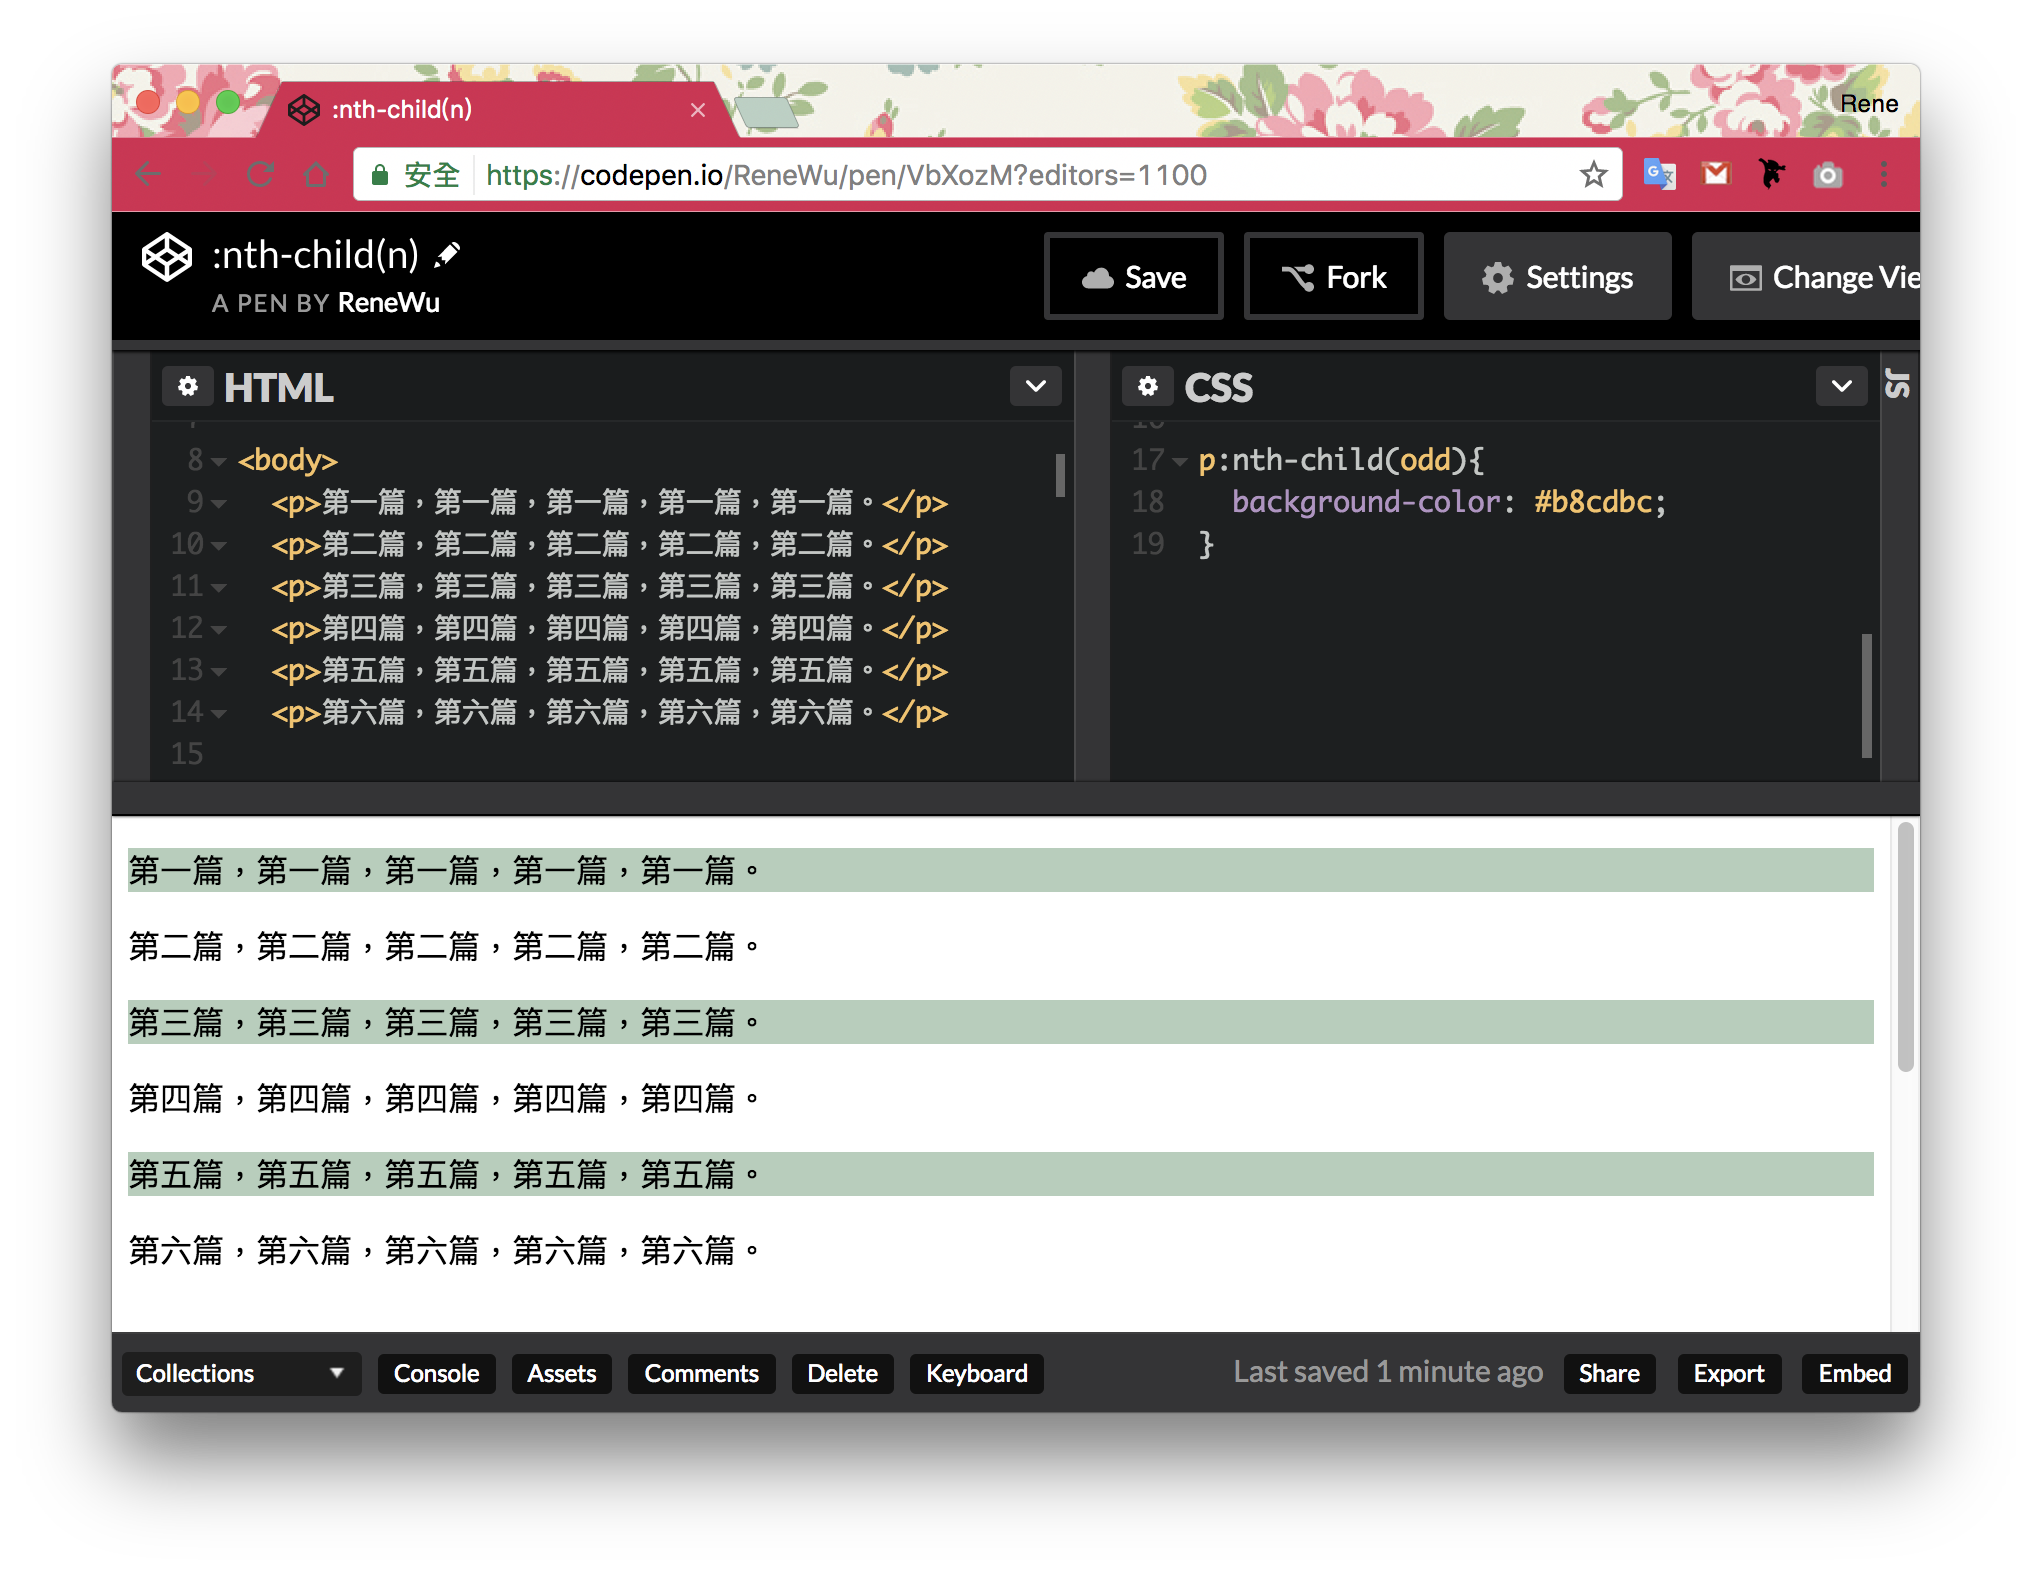Screen dimensions: 2032x1572
Task: Open pen Settings
Action: (1557, 277)
